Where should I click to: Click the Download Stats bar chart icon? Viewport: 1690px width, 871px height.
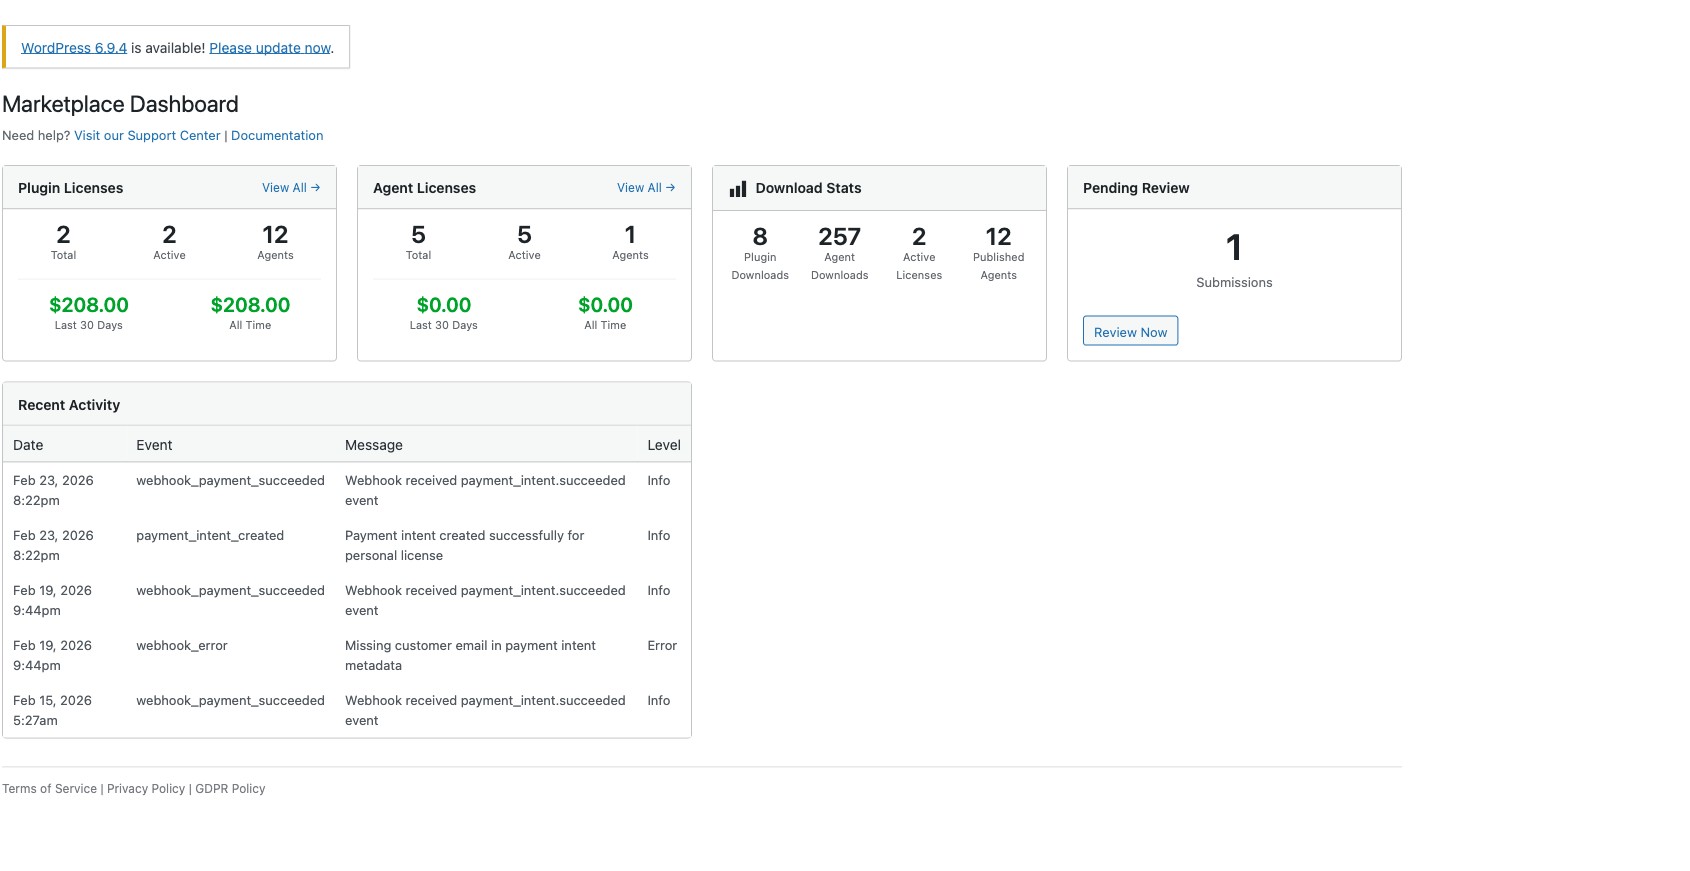738,189
